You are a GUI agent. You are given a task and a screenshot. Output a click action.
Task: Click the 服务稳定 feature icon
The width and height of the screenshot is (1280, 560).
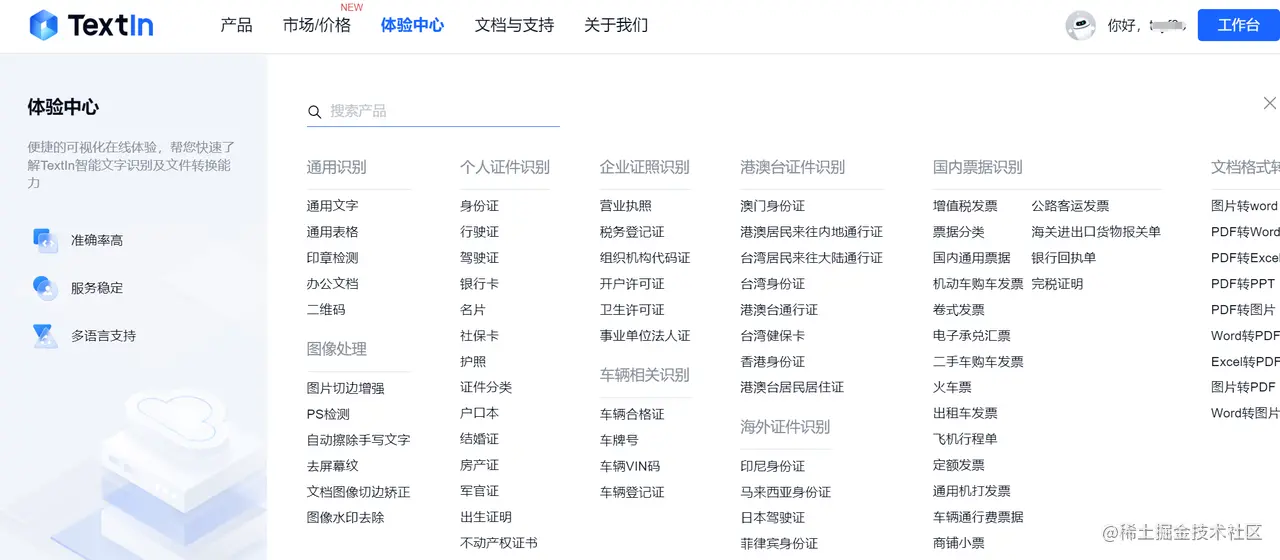[45, 288]
